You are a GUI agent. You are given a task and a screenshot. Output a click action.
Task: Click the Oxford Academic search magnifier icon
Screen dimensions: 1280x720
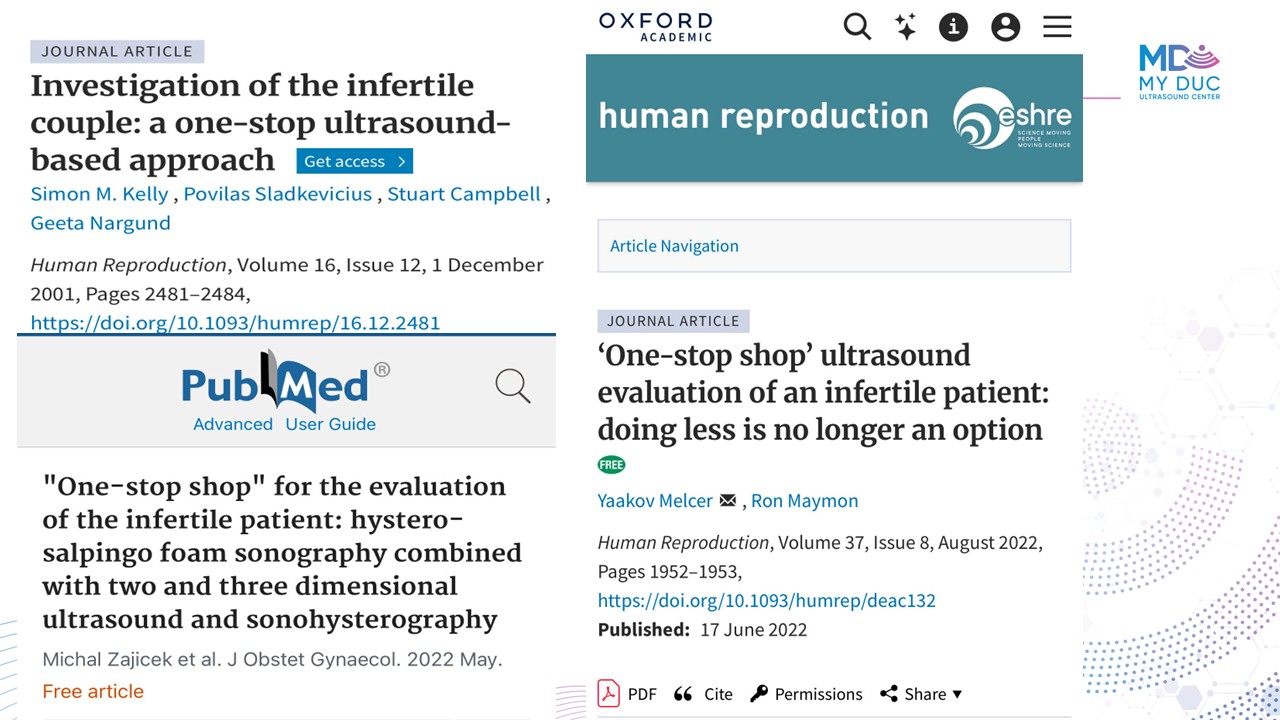(857, 26)
